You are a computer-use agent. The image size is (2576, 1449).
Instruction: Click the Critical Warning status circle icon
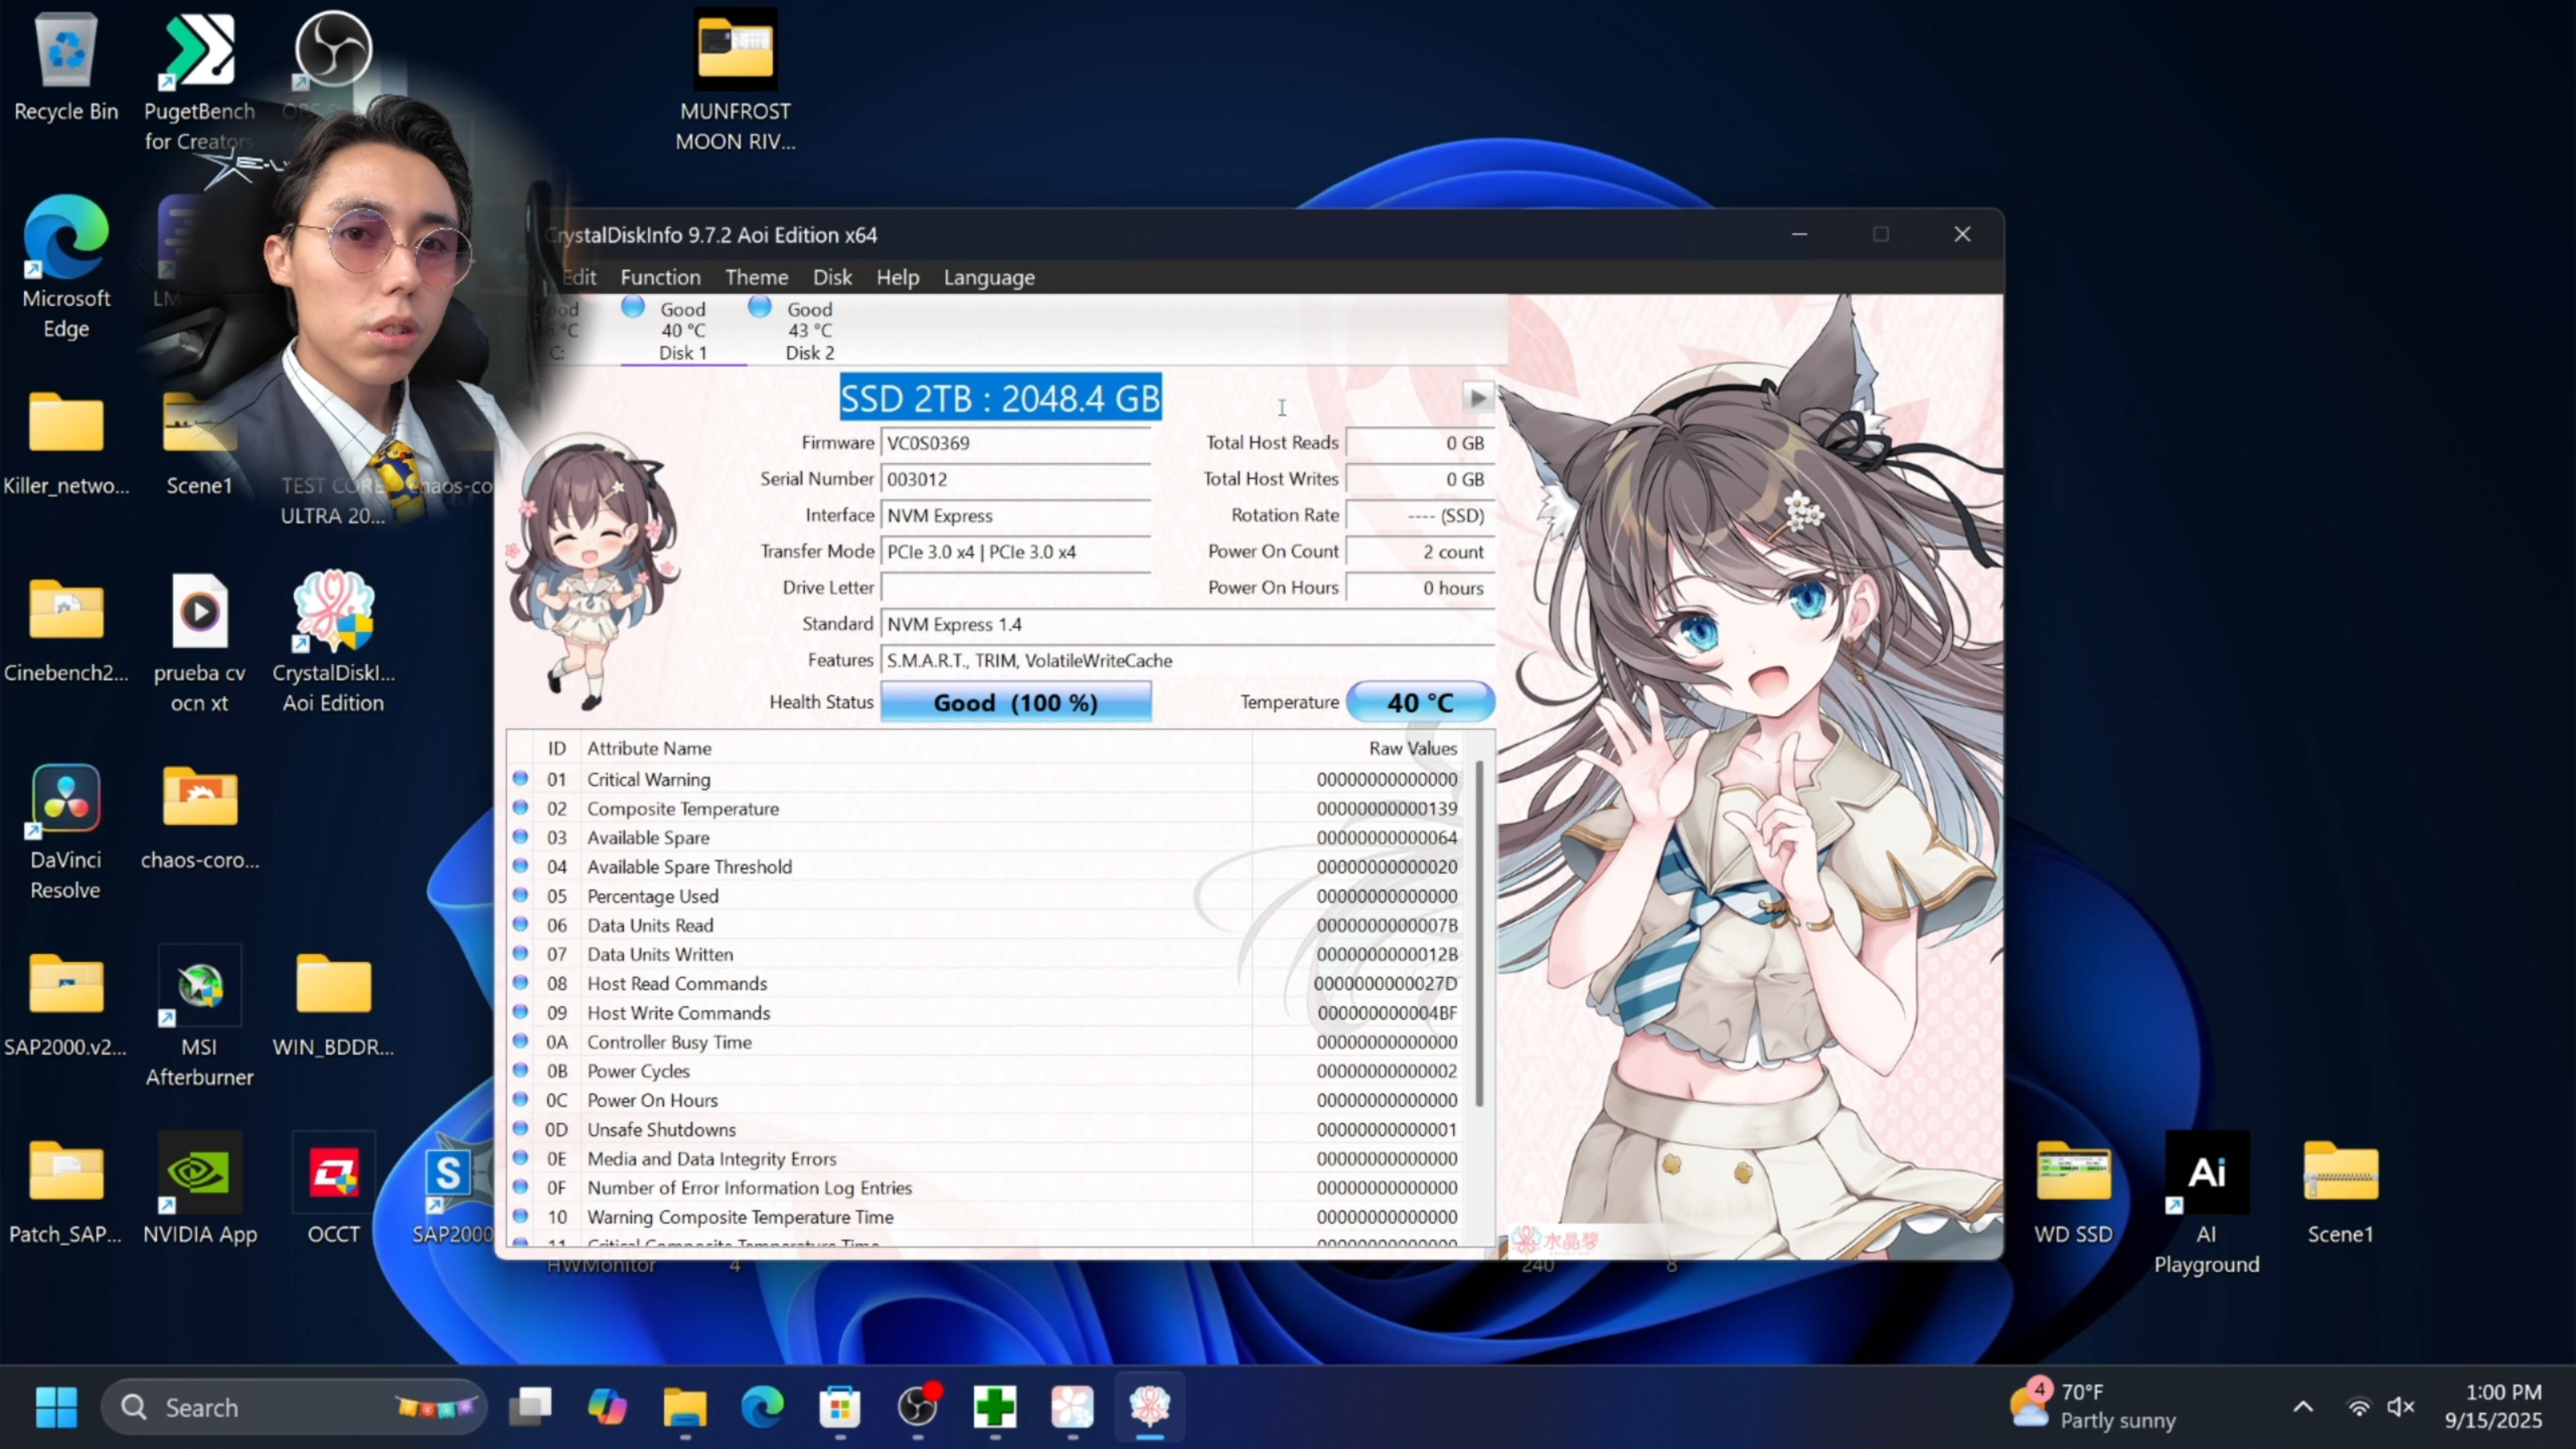(520, 778)
